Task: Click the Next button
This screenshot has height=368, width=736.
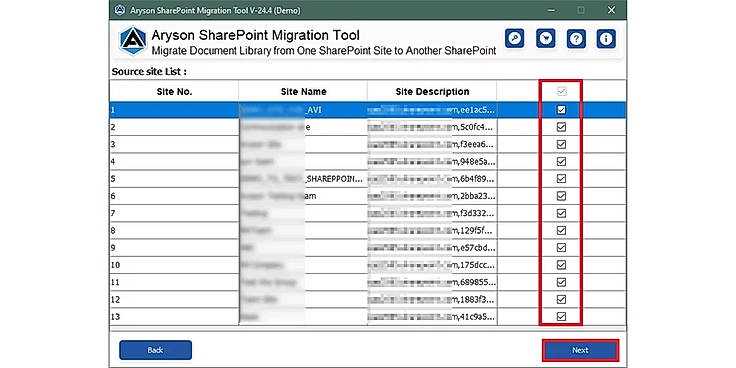Action: pos(580,350)
